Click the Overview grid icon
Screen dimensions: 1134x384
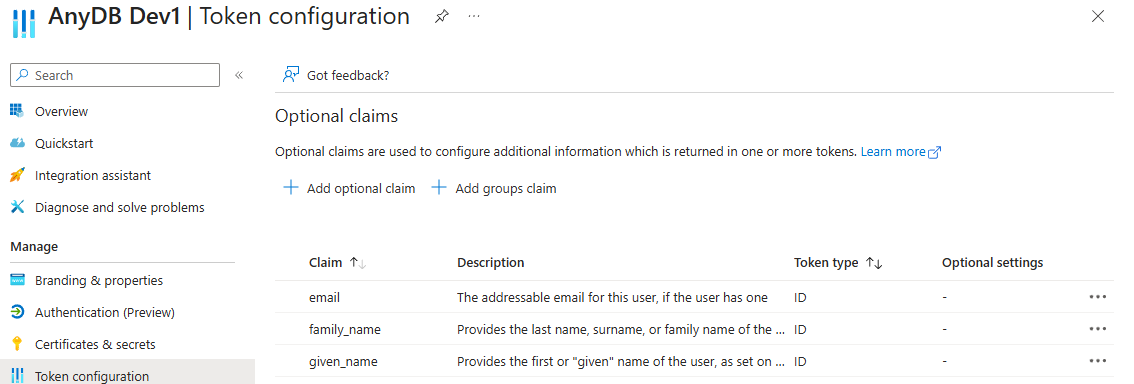(17, 111)
